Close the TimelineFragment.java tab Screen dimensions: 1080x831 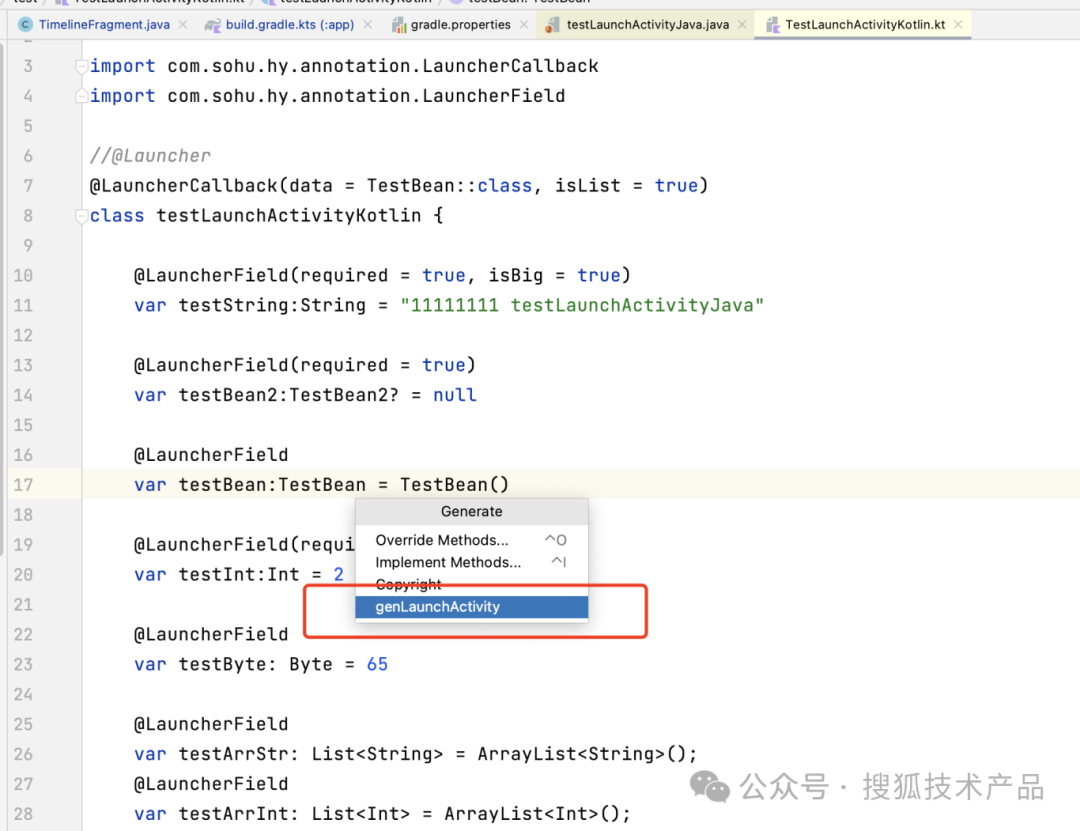(183, 25)
